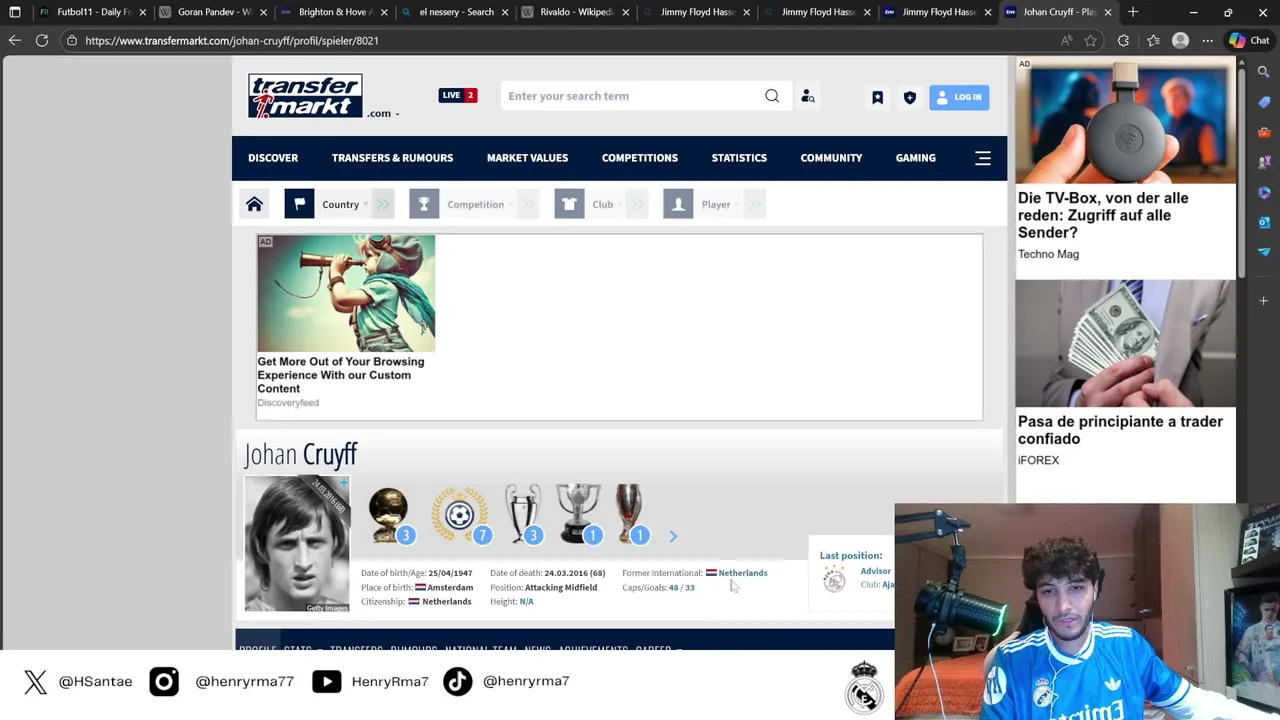Open the iFOREX trader ad
This screenshot has width=1280, height=720.
(1125, 375)
